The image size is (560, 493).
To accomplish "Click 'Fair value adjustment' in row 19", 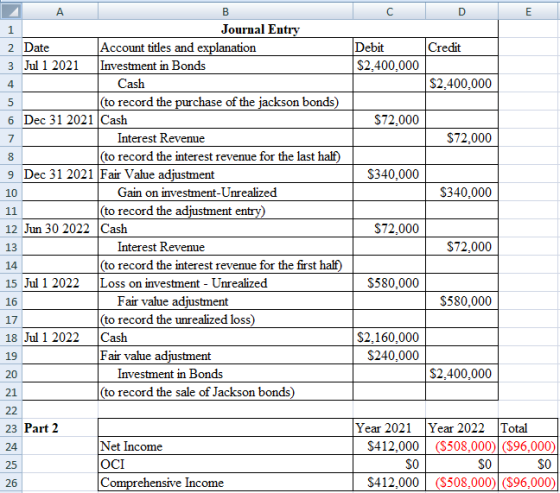I will 225,355.
